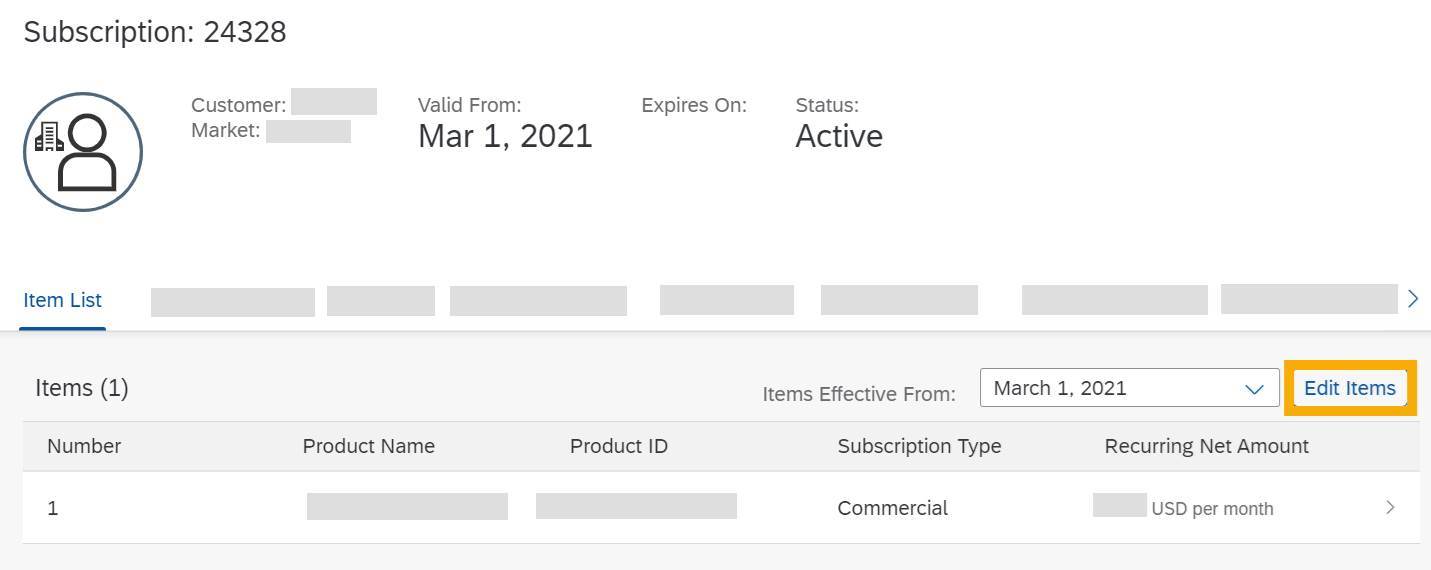Screen dimensions: 1431x570
Task: Select the Product Name column header
Action: point(369,446)
